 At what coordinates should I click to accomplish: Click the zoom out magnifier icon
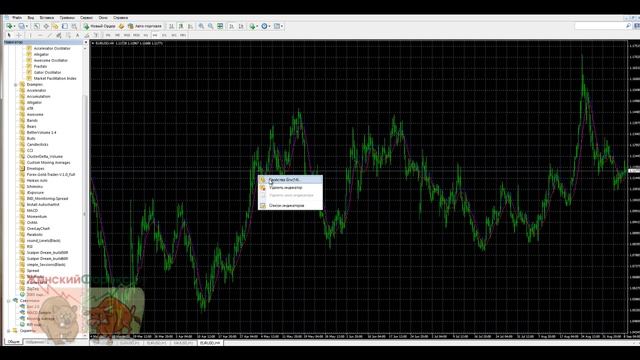(x=211, y=26)
